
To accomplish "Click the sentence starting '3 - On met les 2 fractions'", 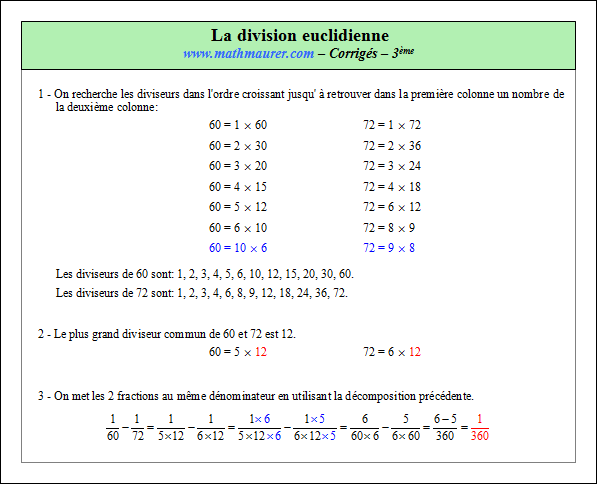I will tap(256, 396).
